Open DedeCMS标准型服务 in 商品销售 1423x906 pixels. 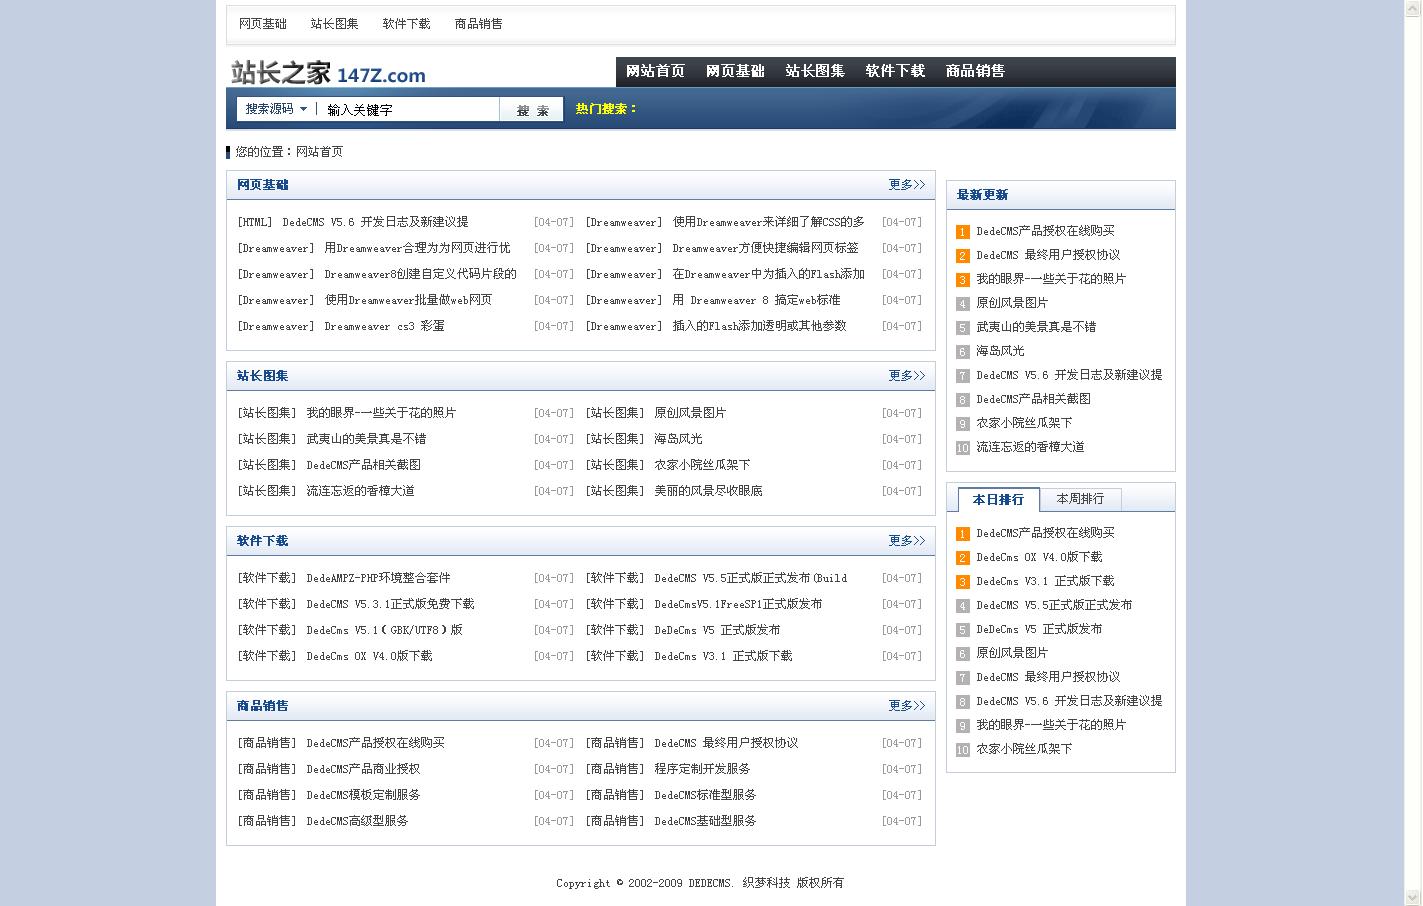(705, 795)
